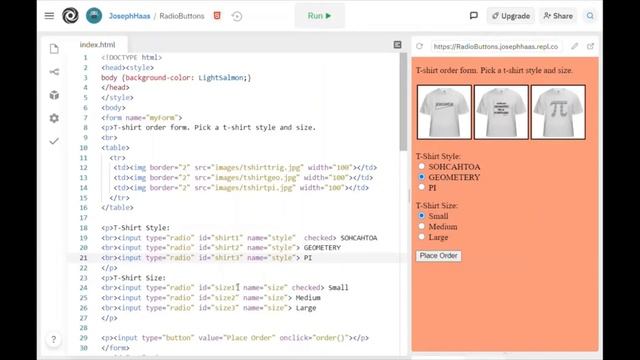The height and width of the screenshot is (360, 640).
Task: Select the Small size radio button
Action: tap(422, 216)
